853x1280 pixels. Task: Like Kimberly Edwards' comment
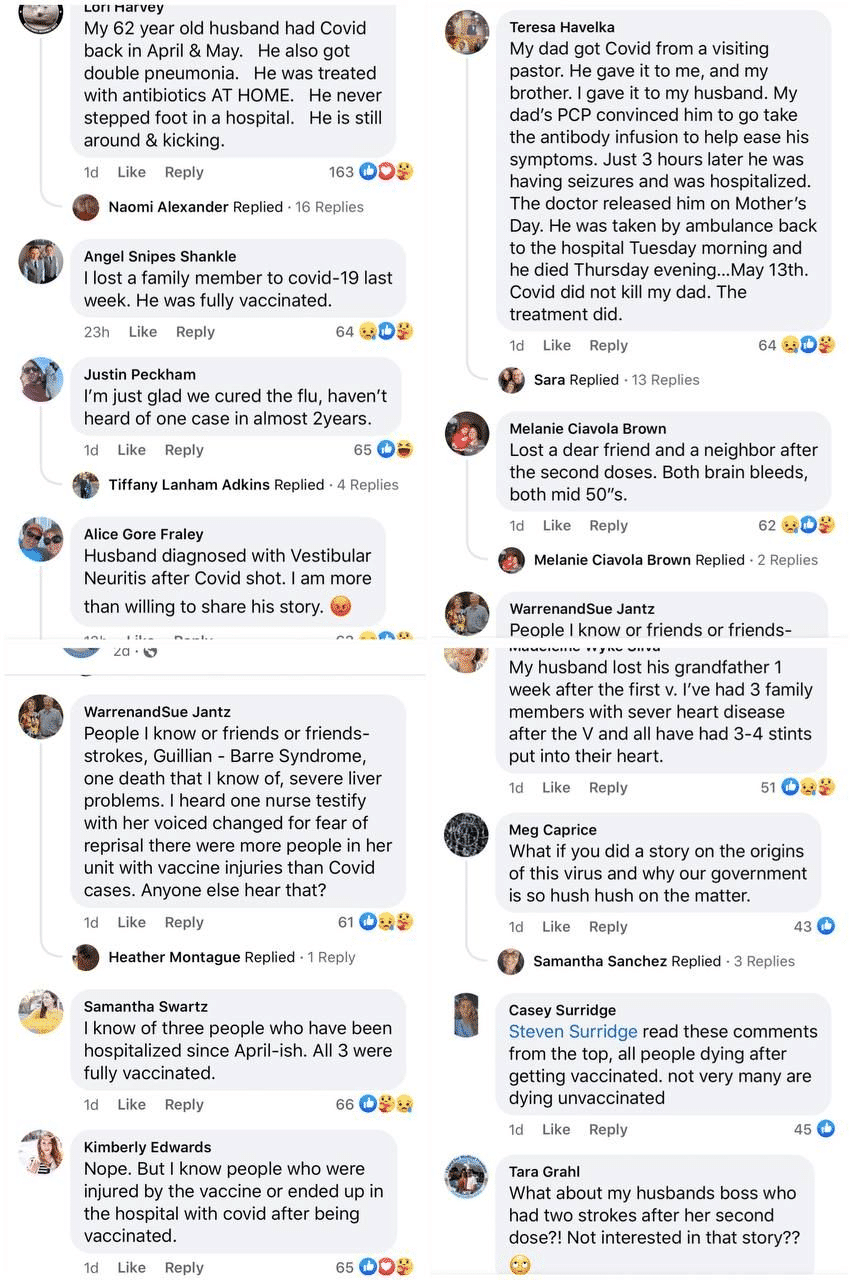(x=131, y=1268)
